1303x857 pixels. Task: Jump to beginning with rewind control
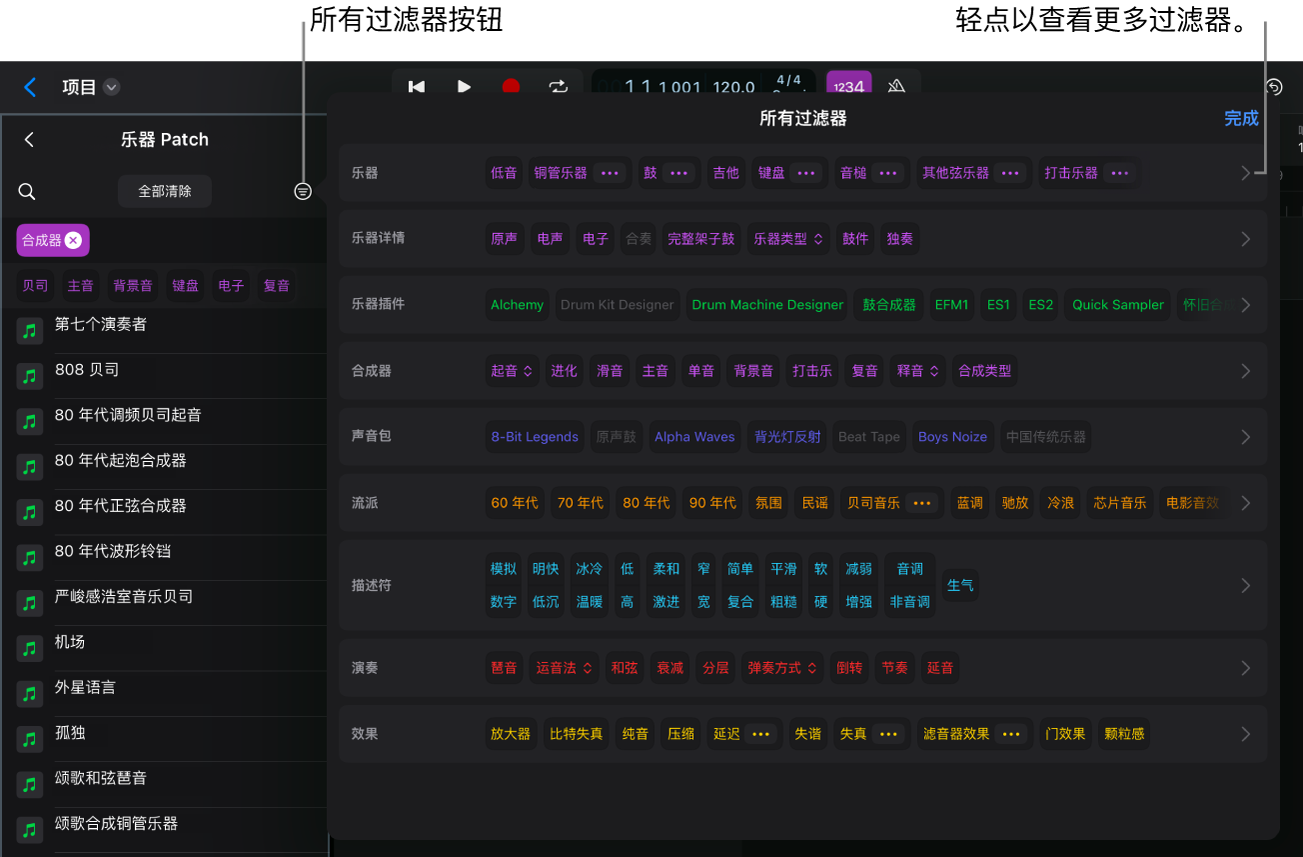coord(417,87)
